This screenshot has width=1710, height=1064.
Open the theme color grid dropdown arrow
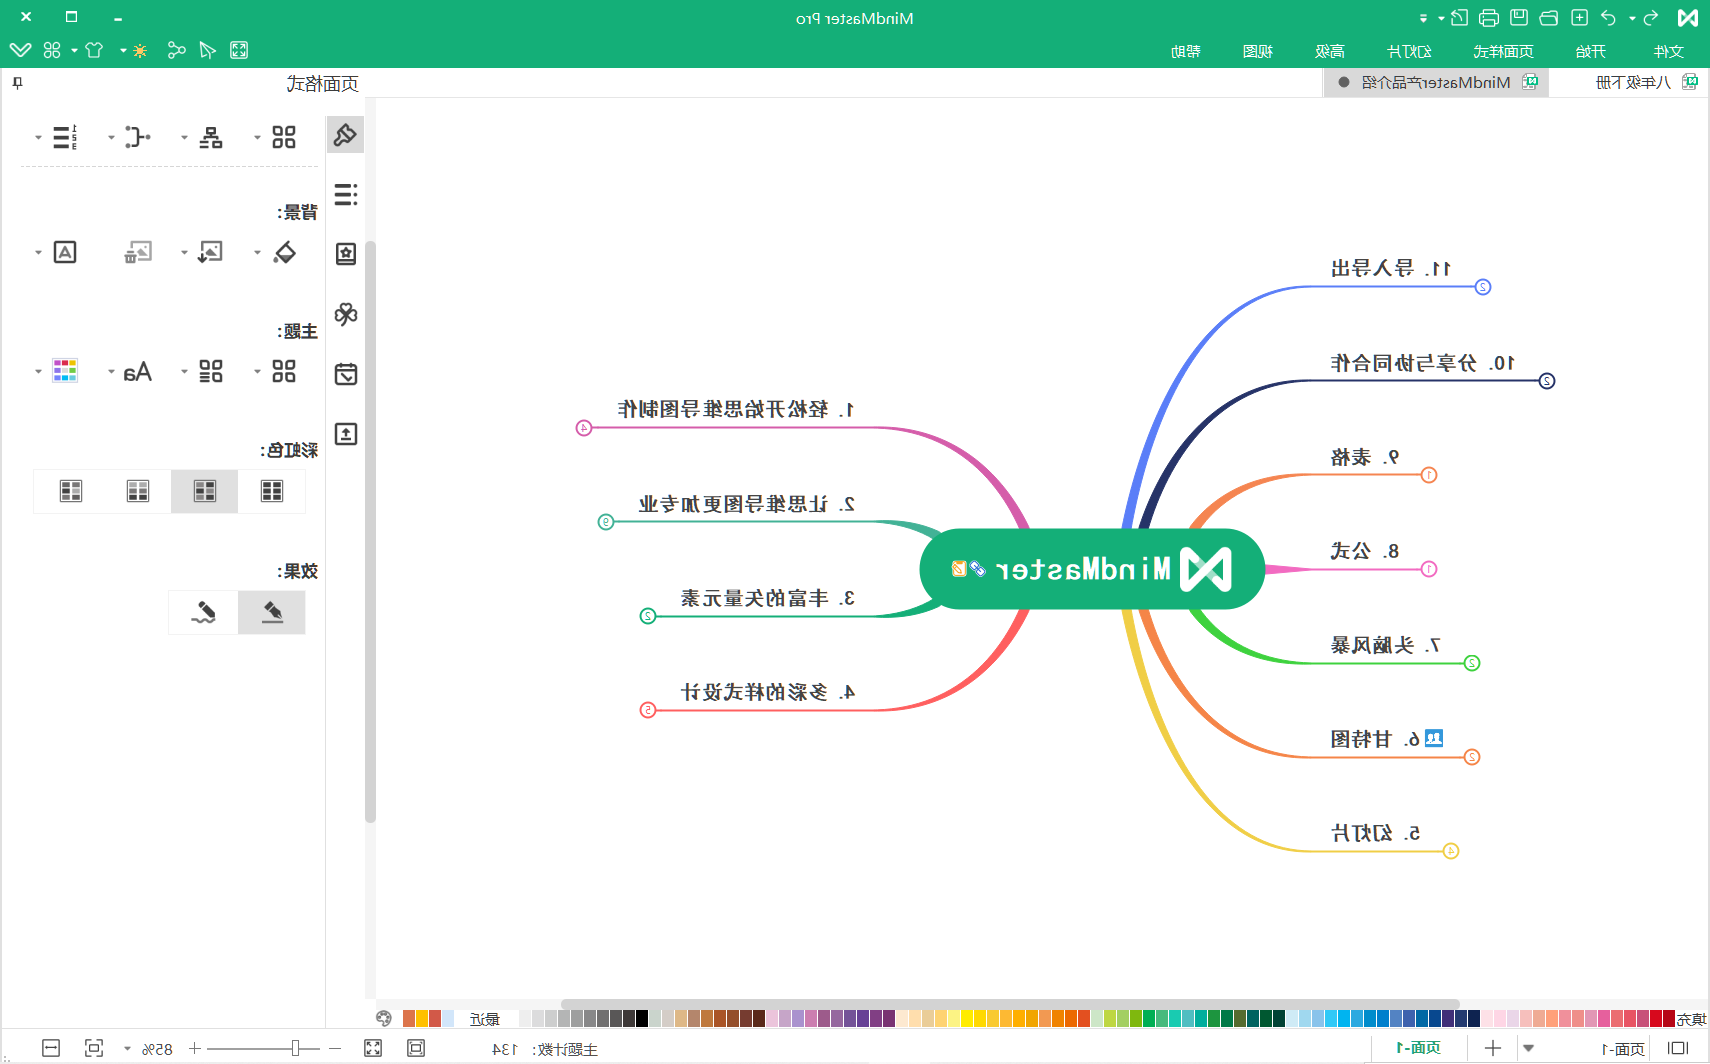coord(38,372)
